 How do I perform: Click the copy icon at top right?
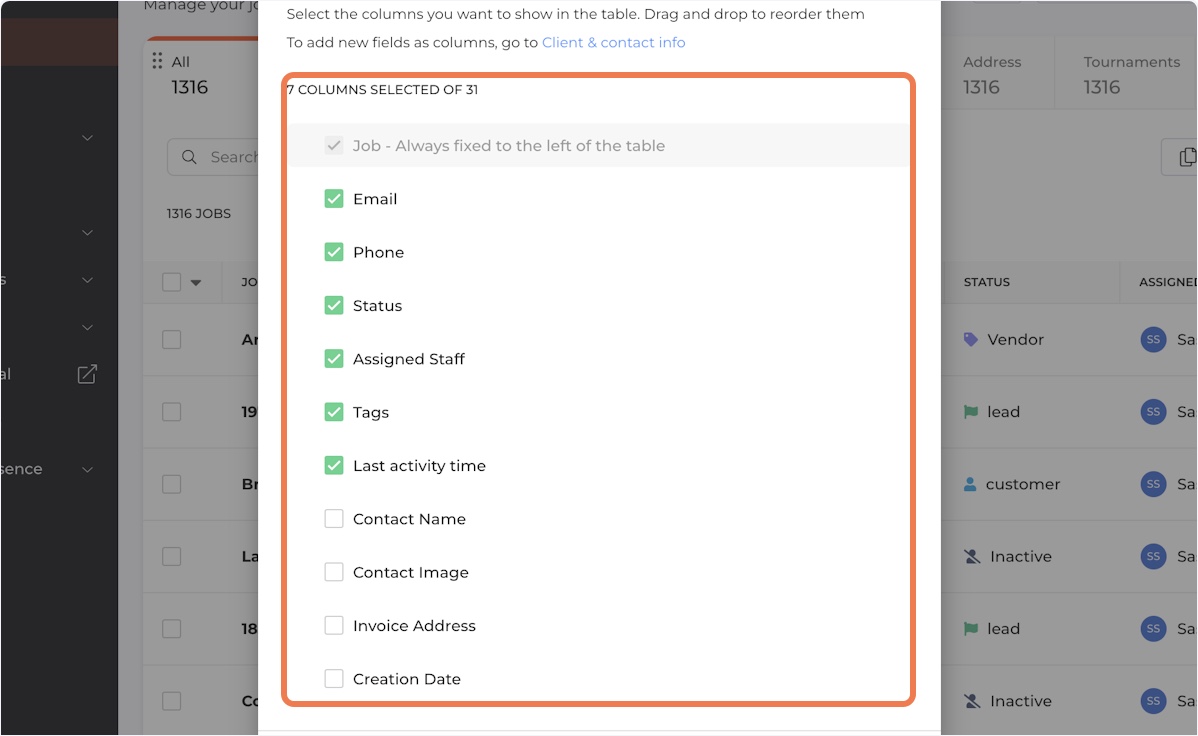point(1187,157)
